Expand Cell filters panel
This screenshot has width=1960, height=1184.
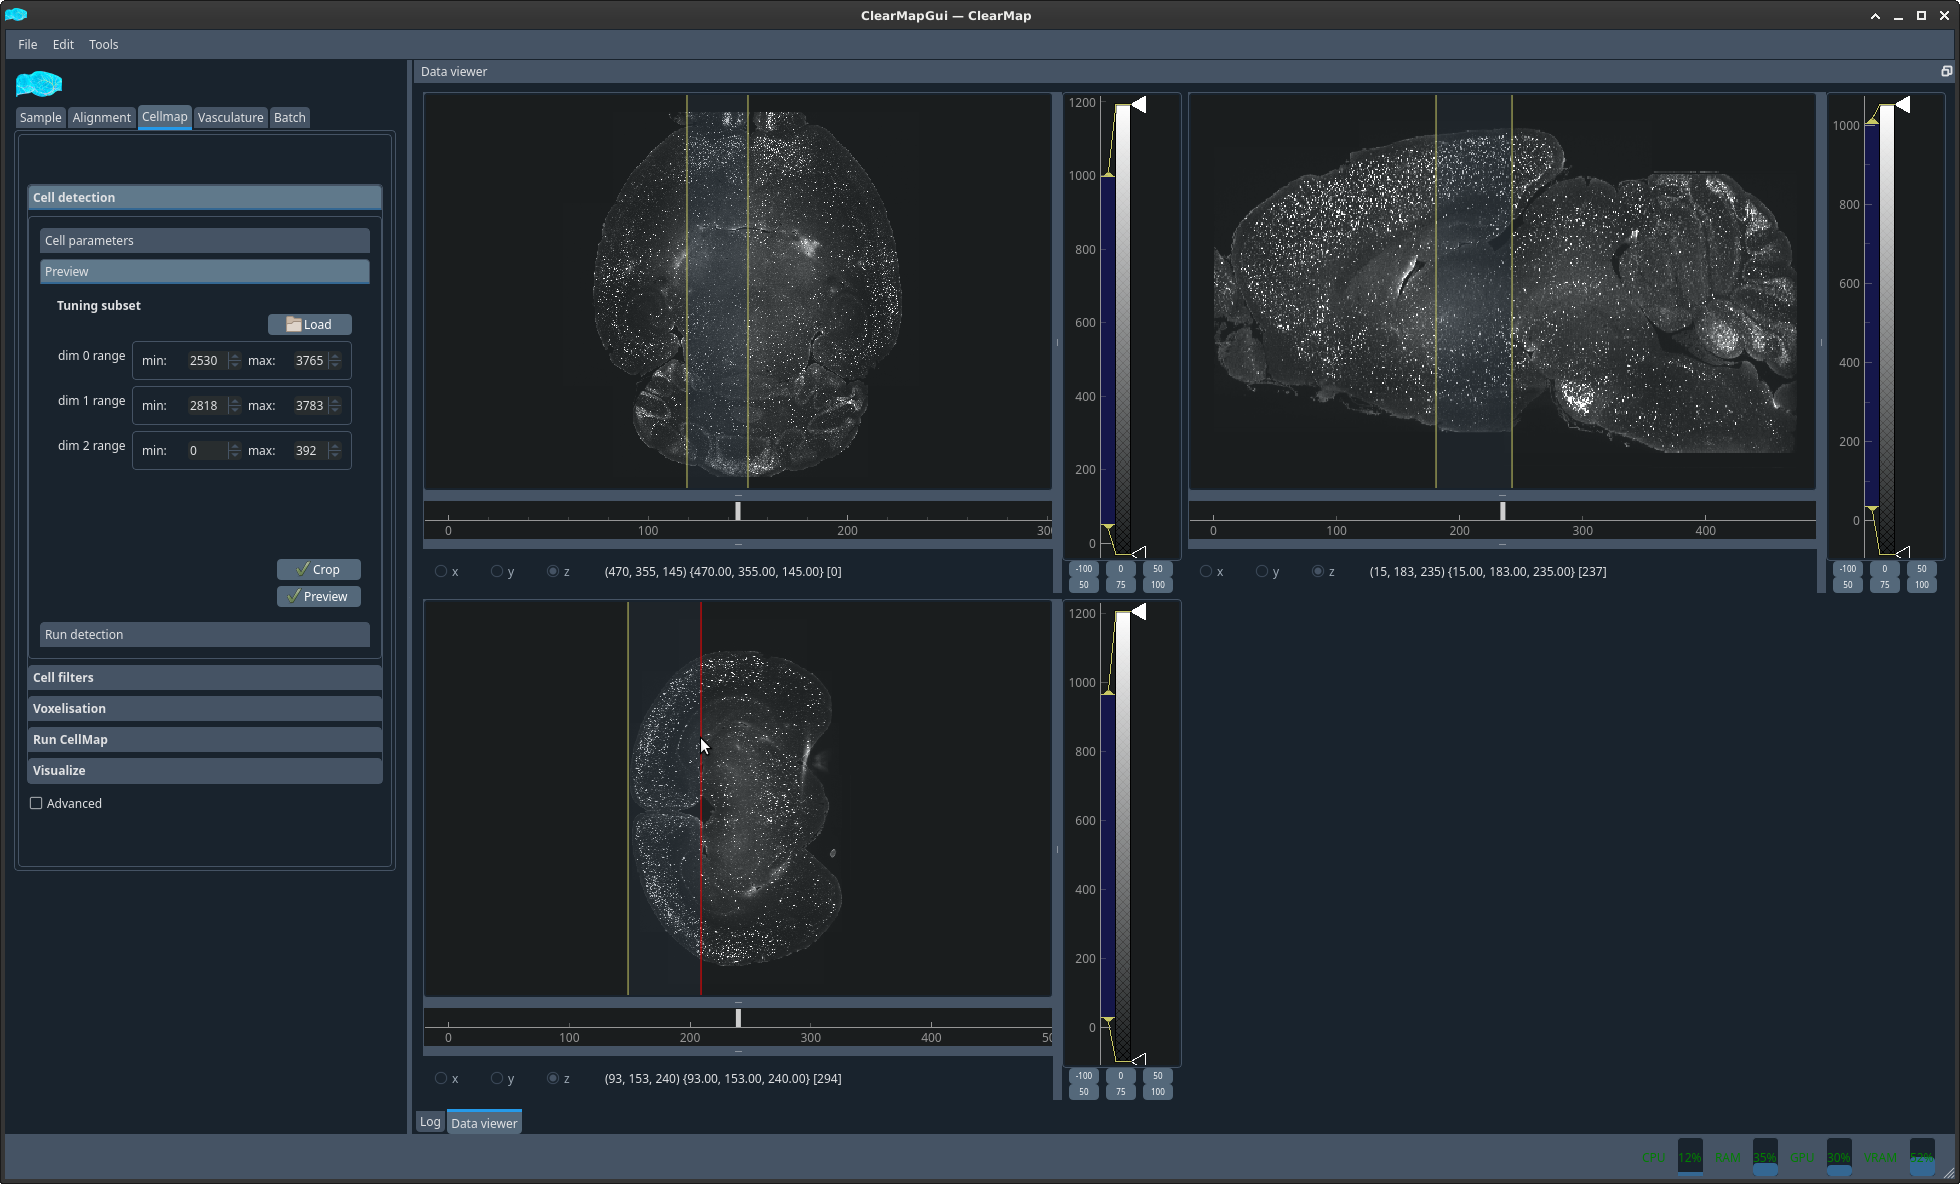coord(202,677)
